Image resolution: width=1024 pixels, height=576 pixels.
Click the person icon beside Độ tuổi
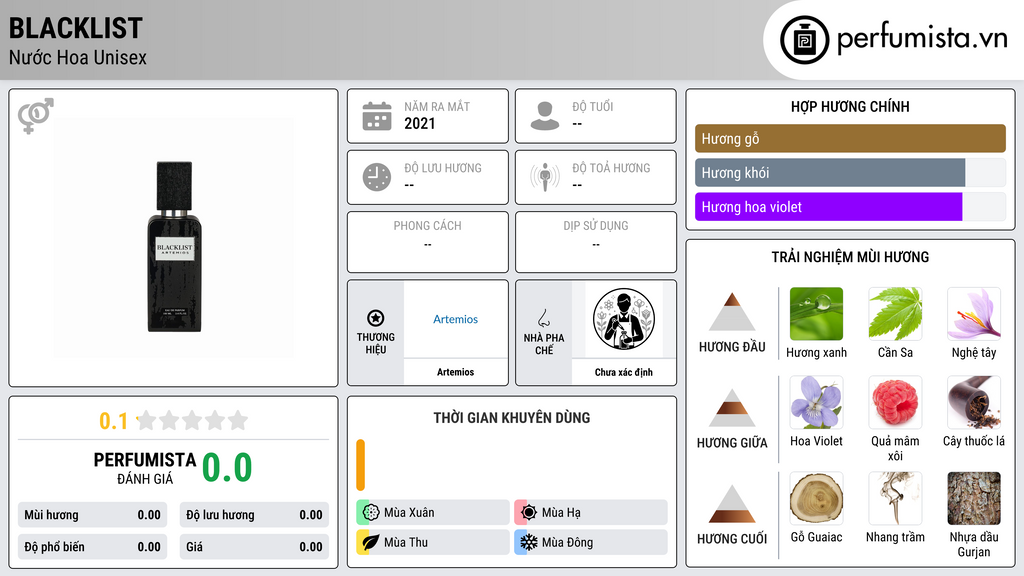(x=545, y=116)
